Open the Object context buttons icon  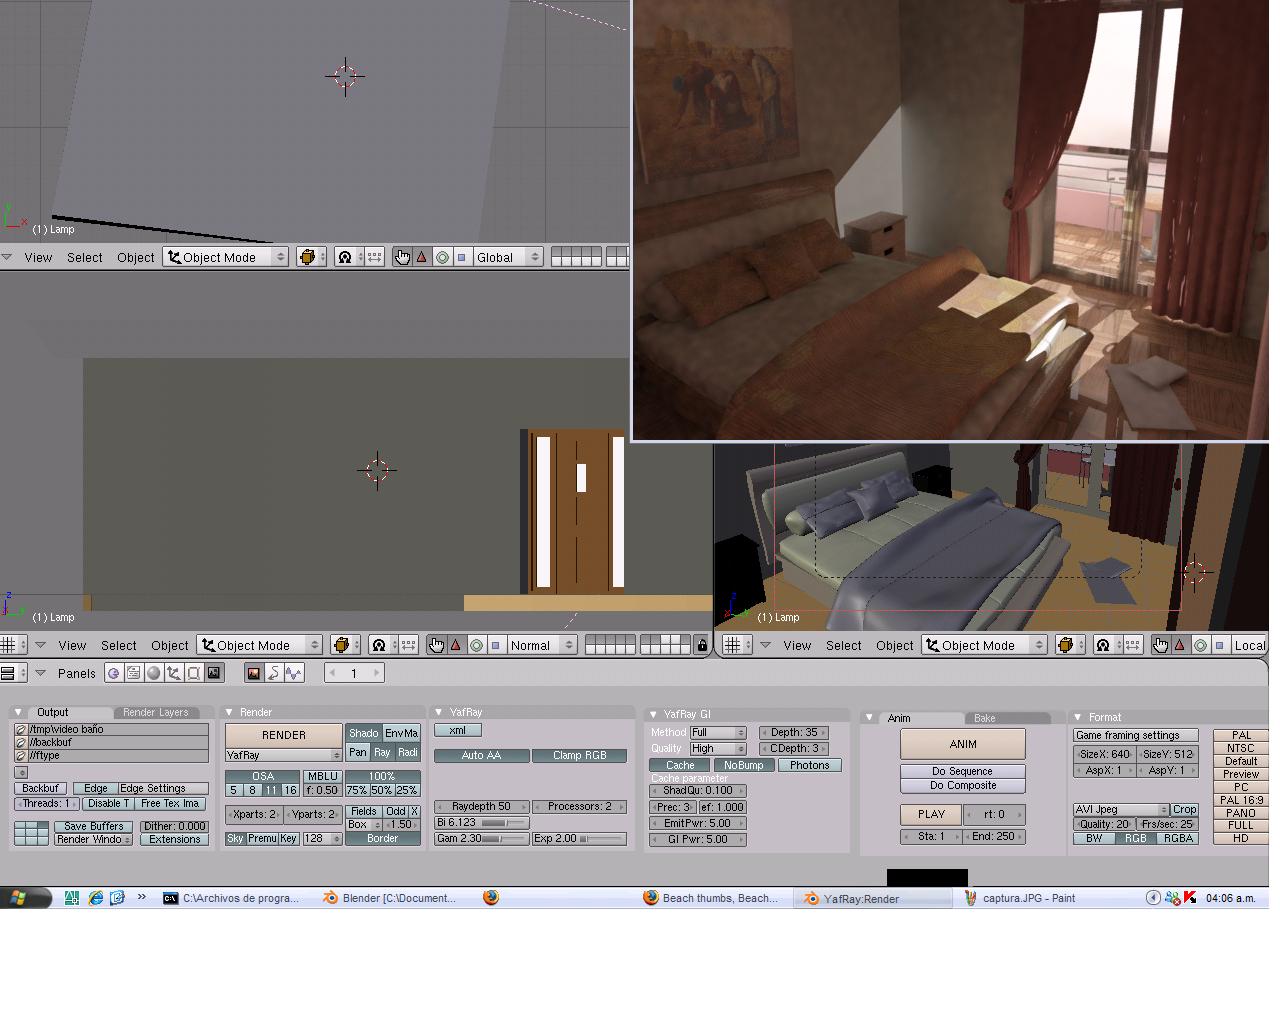[174, 673]
